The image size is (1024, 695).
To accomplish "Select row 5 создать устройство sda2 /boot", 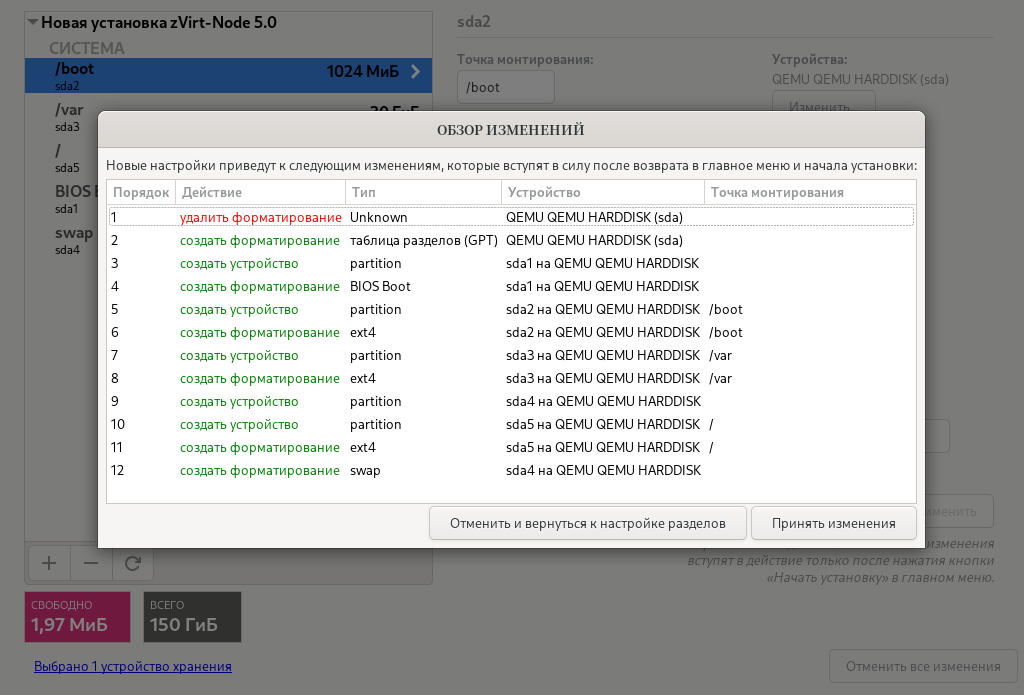I will pyautogui.click(x=511, y=309).
